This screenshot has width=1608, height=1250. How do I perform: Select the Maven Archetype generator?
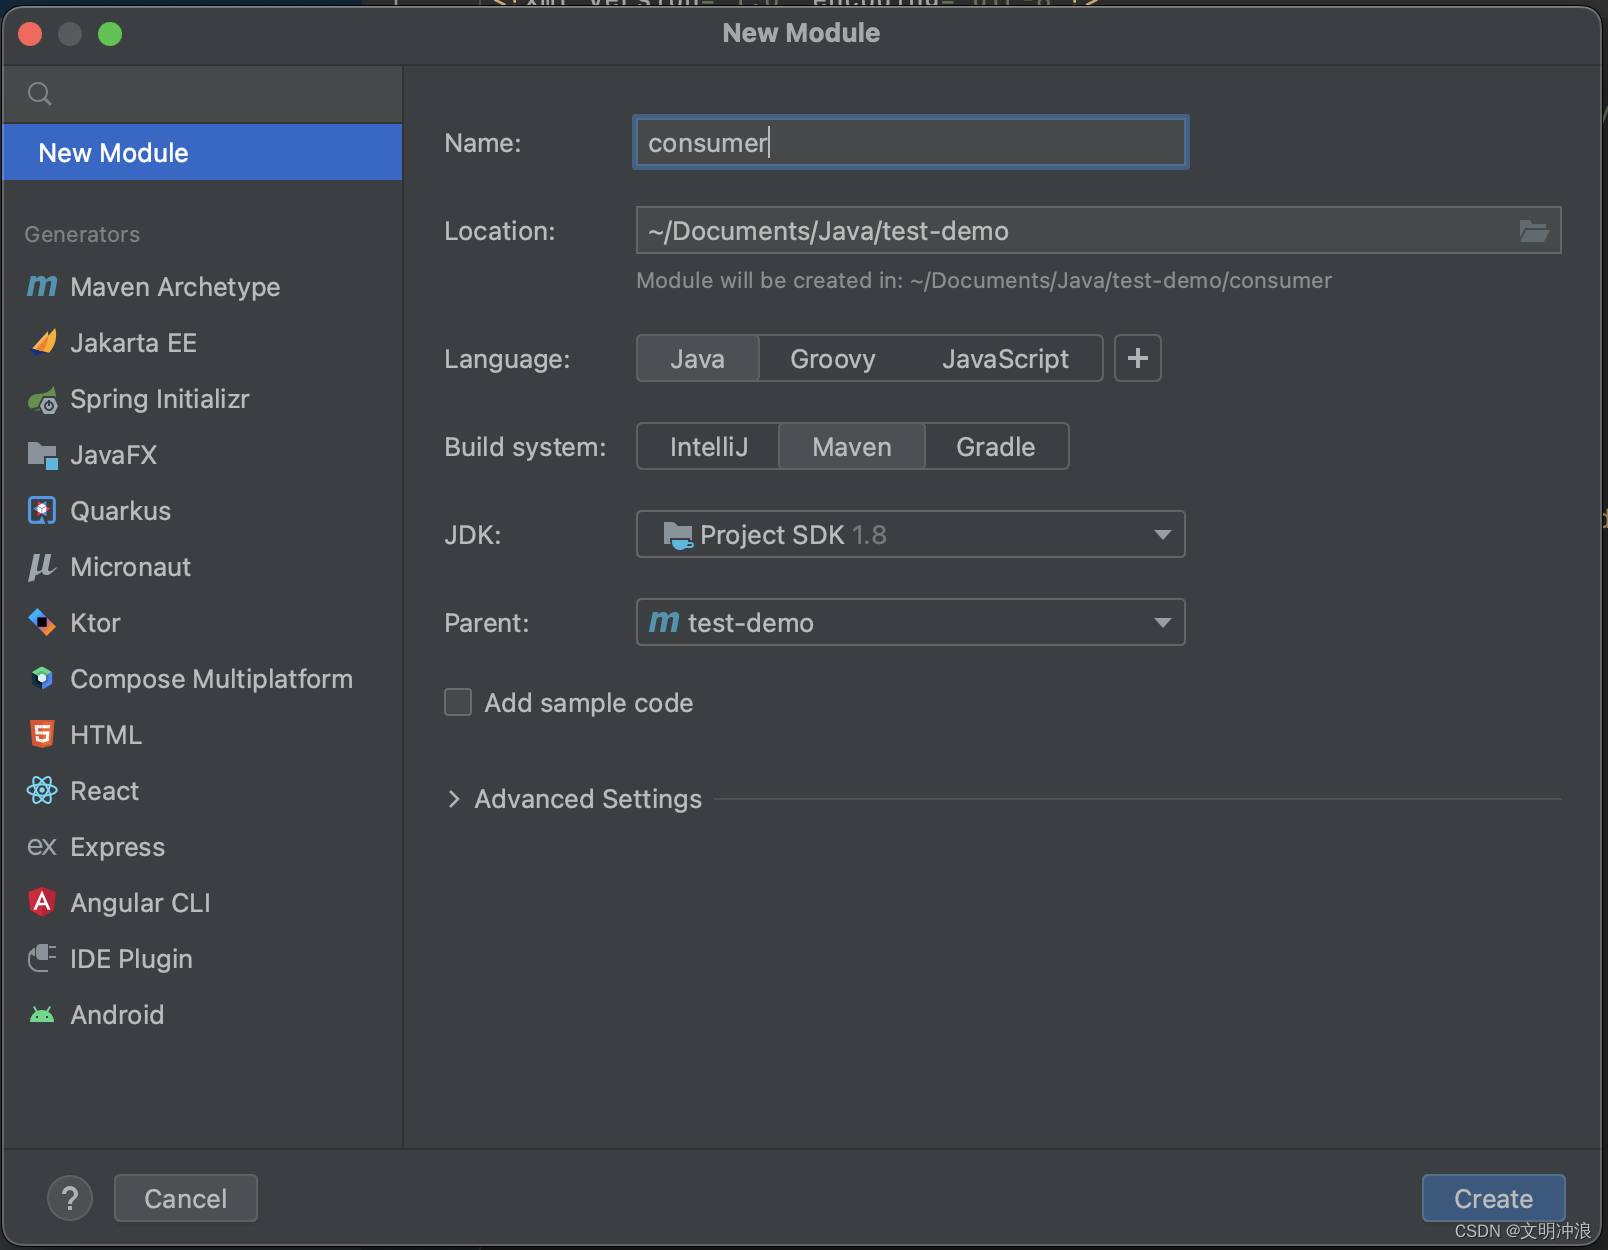coord(175,287)
